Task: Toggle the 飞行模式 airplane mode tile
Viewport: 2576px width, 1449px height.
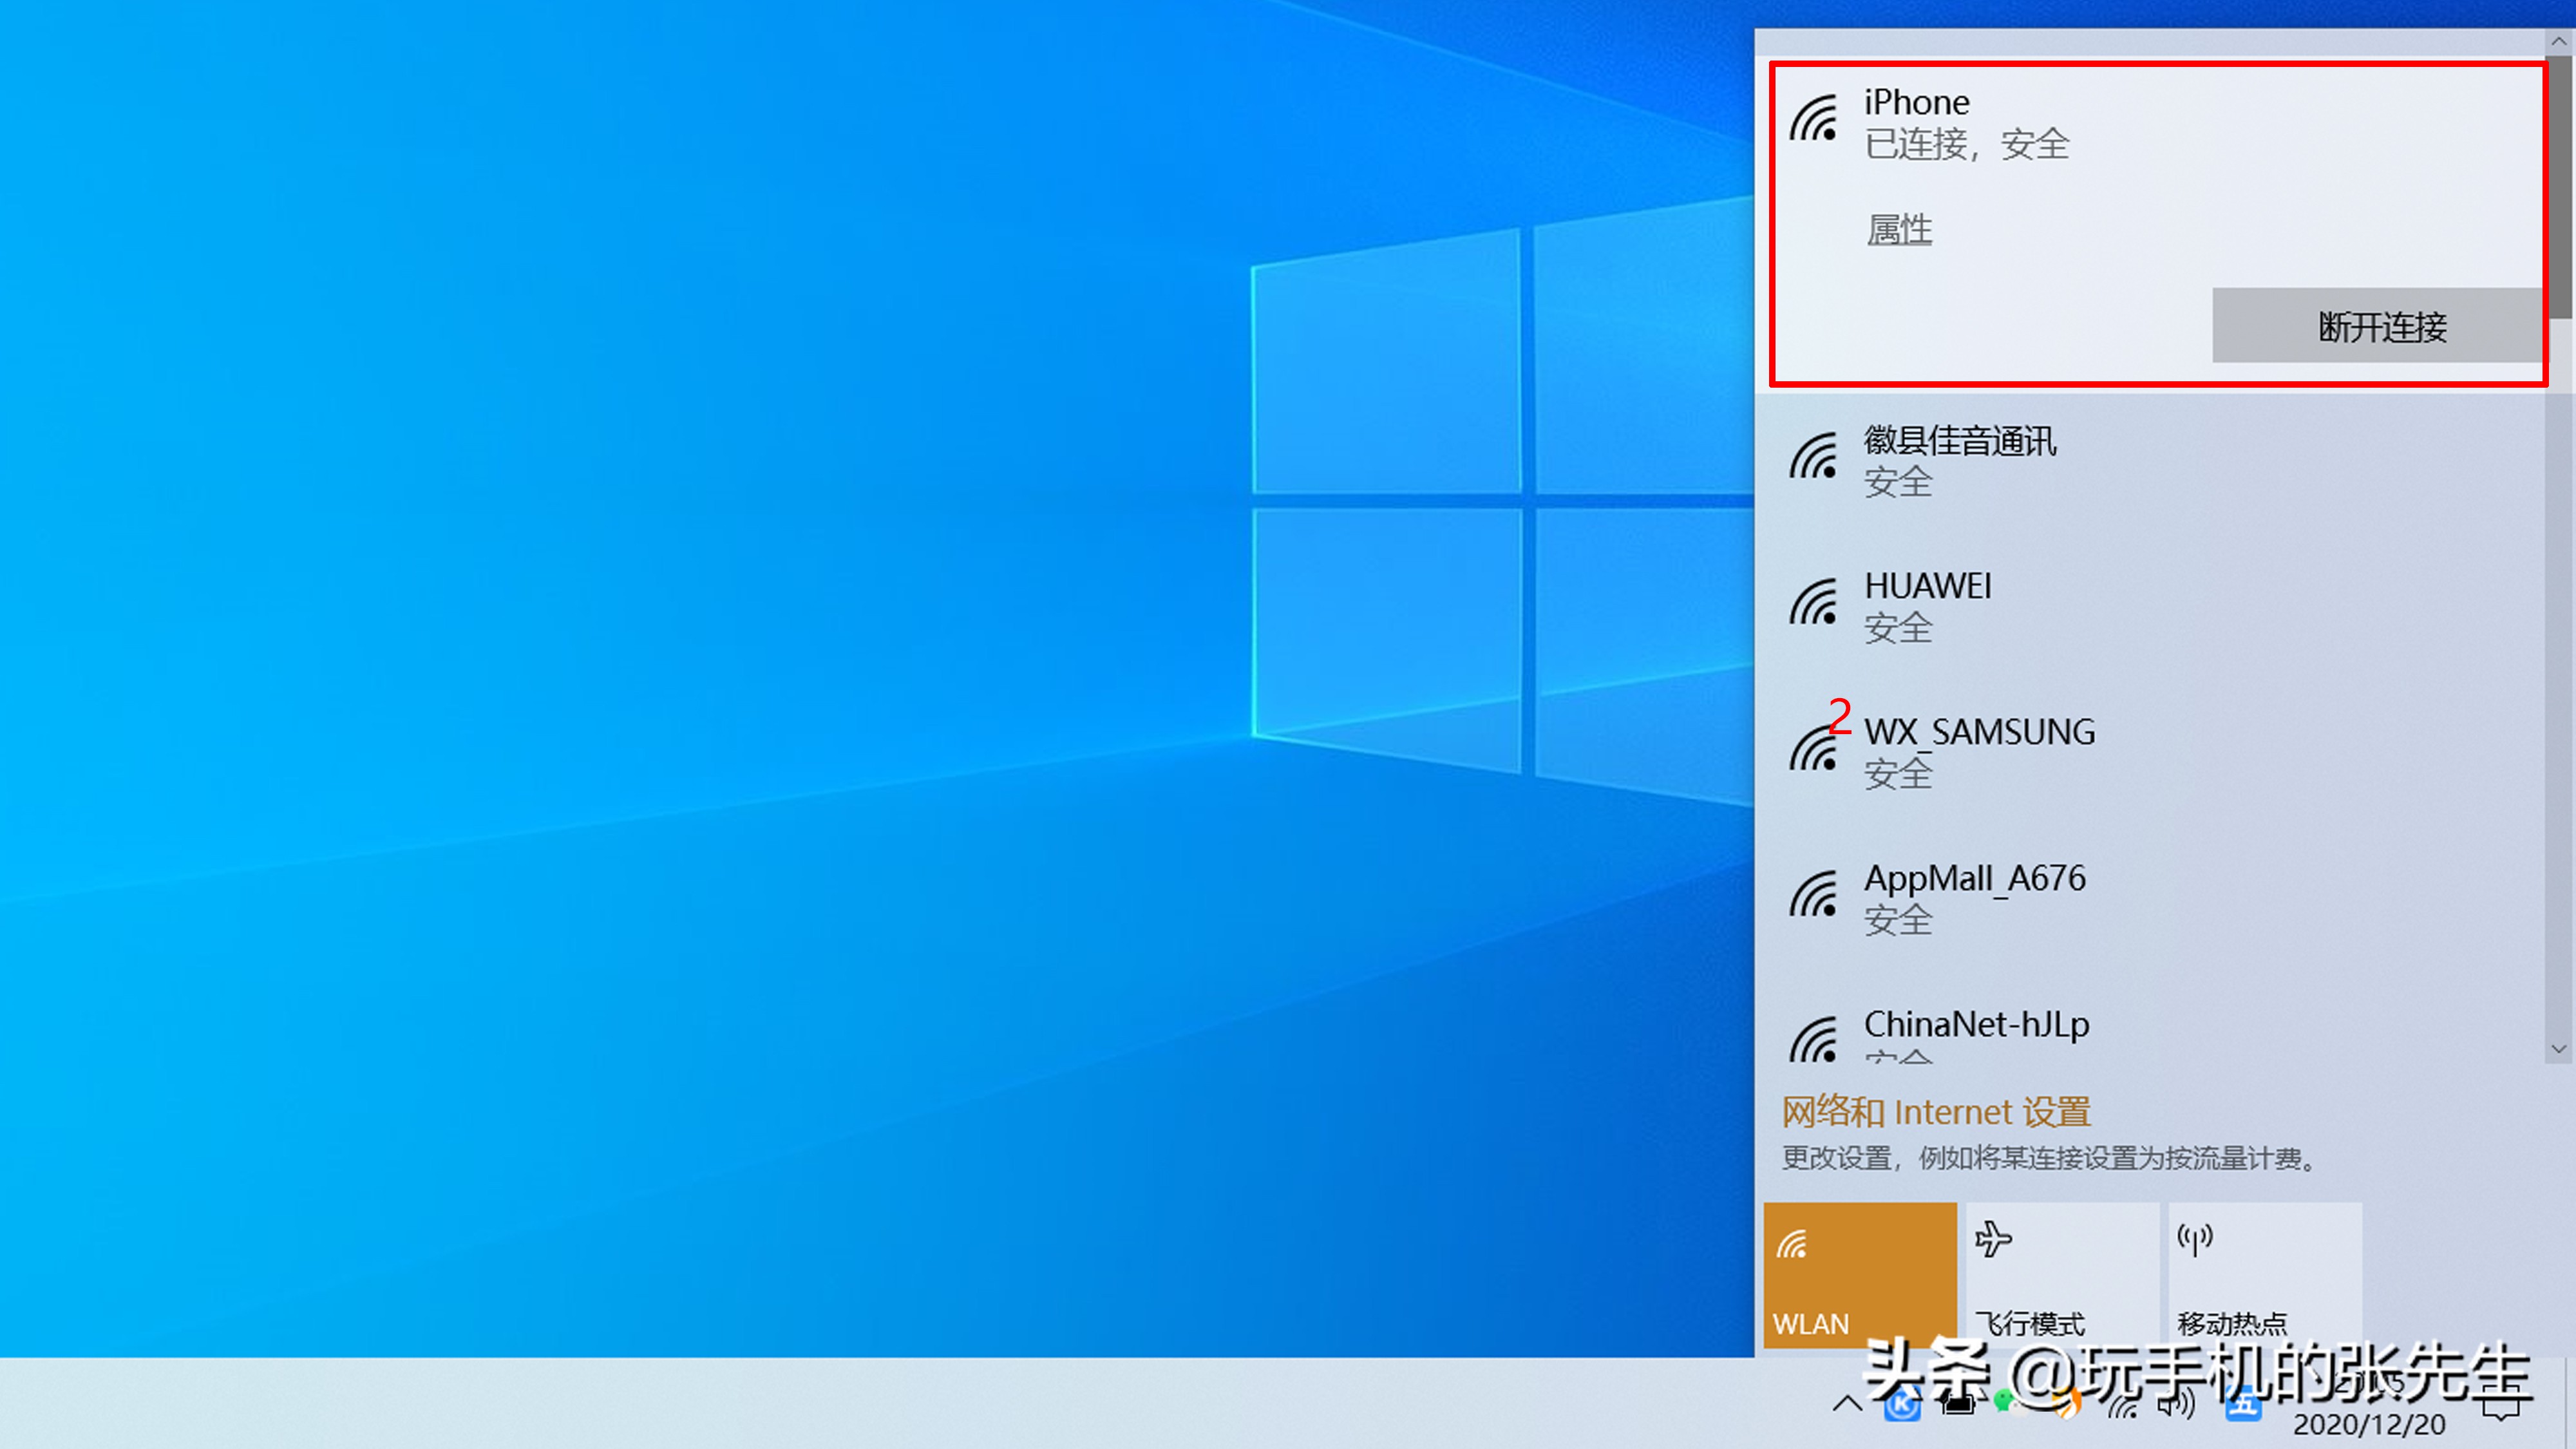Action: (2062, 1275)
